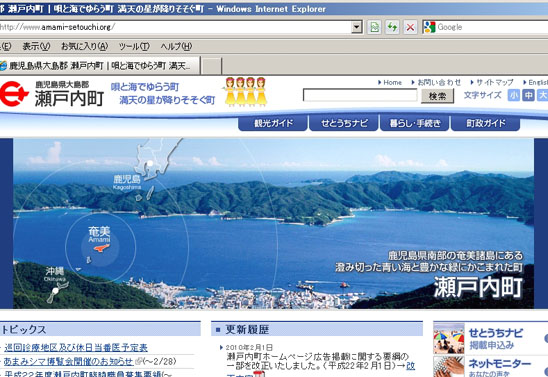Click the IE page icon on tab
548x377 pixels.
click(x=3, y=65)
